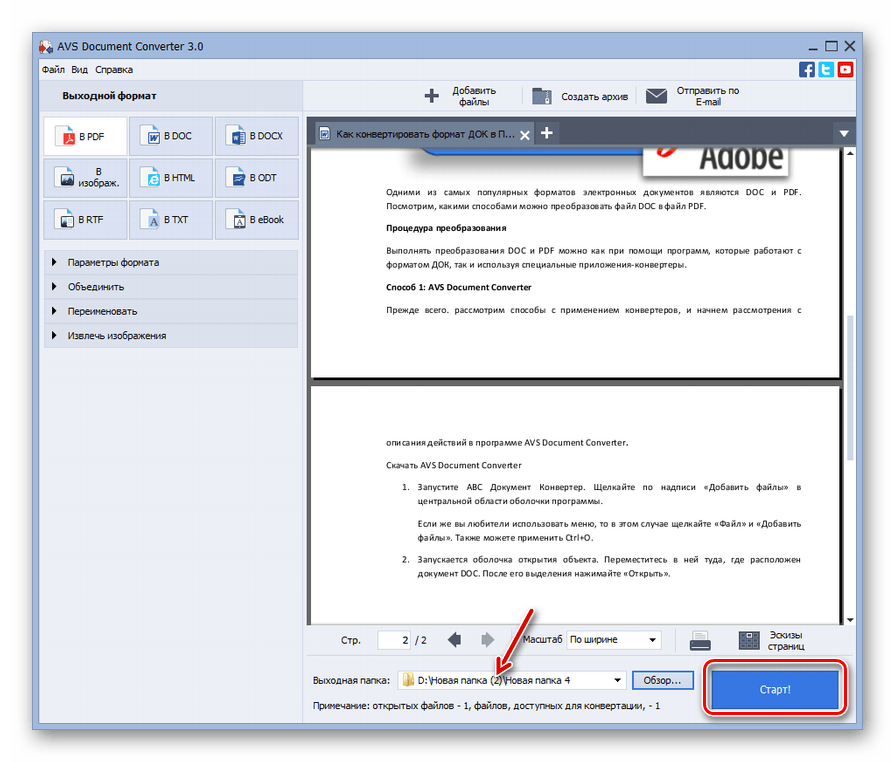The width and height of the screenshot is (895, 762).
Task: Open the Файл menu
Action: pyautogui.click(x=53, y=70)
